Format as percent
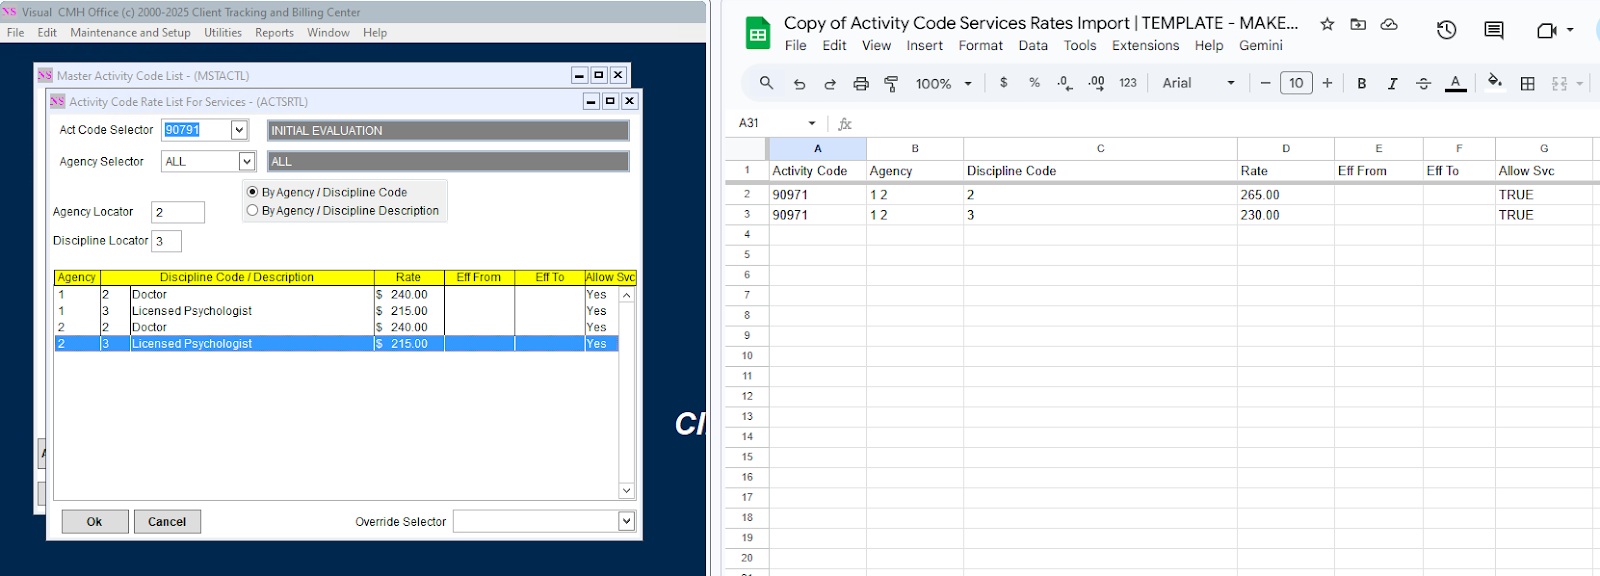This screenshot has height=576, width=1600. click(1034, 83)
